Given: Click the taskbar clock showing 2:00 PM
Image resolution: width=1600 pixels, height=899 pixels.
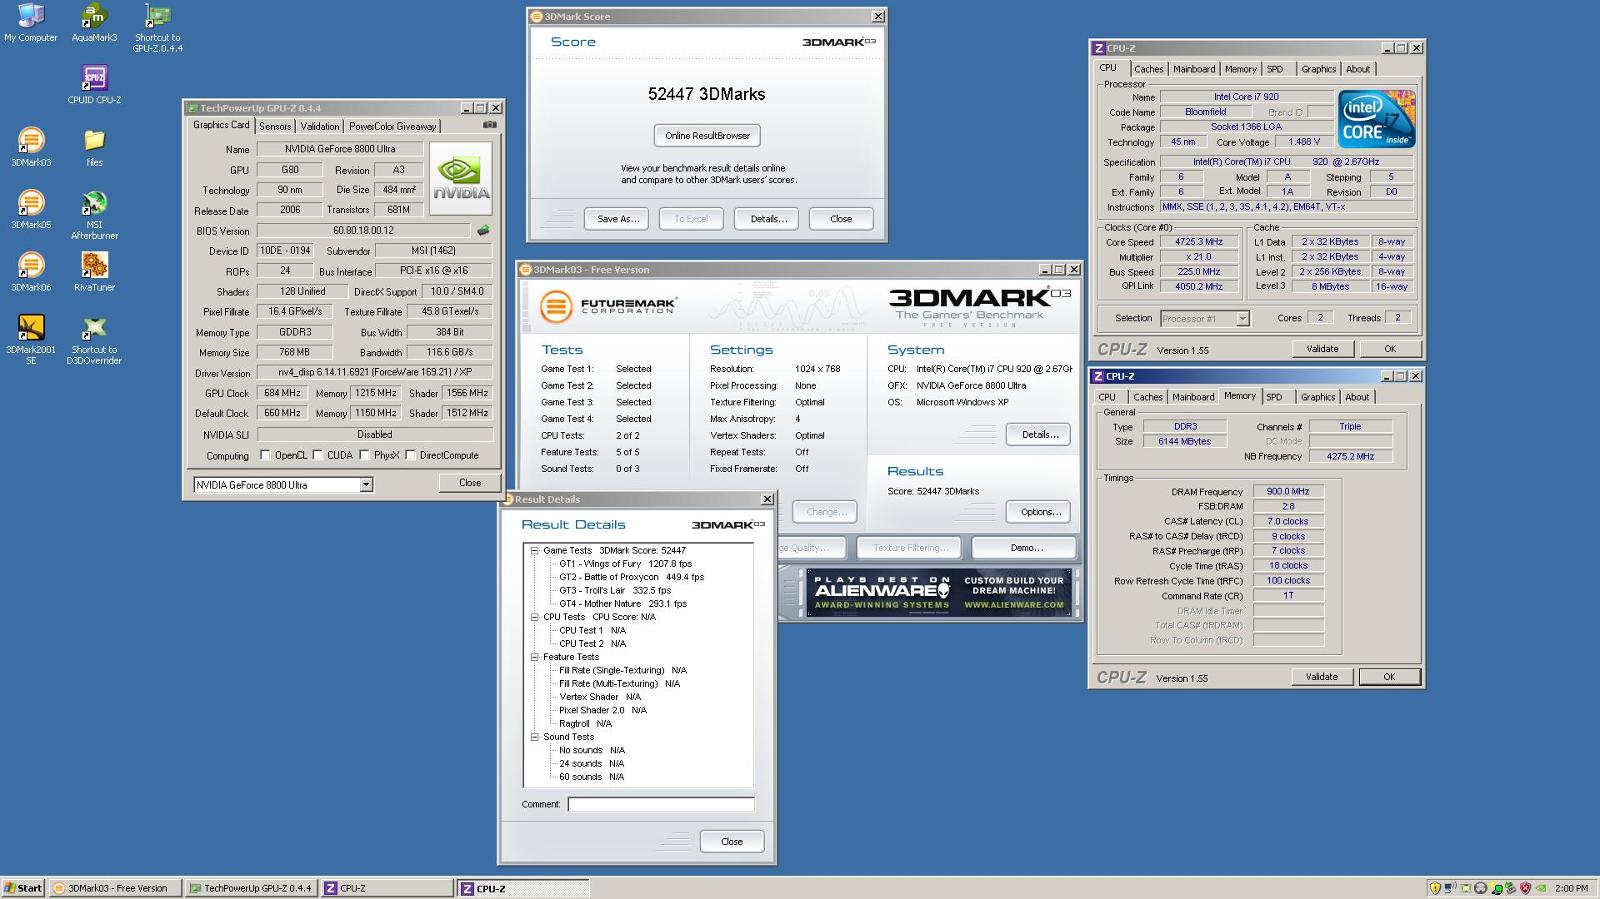Looking at the screenshot, I should [1571, 888].
